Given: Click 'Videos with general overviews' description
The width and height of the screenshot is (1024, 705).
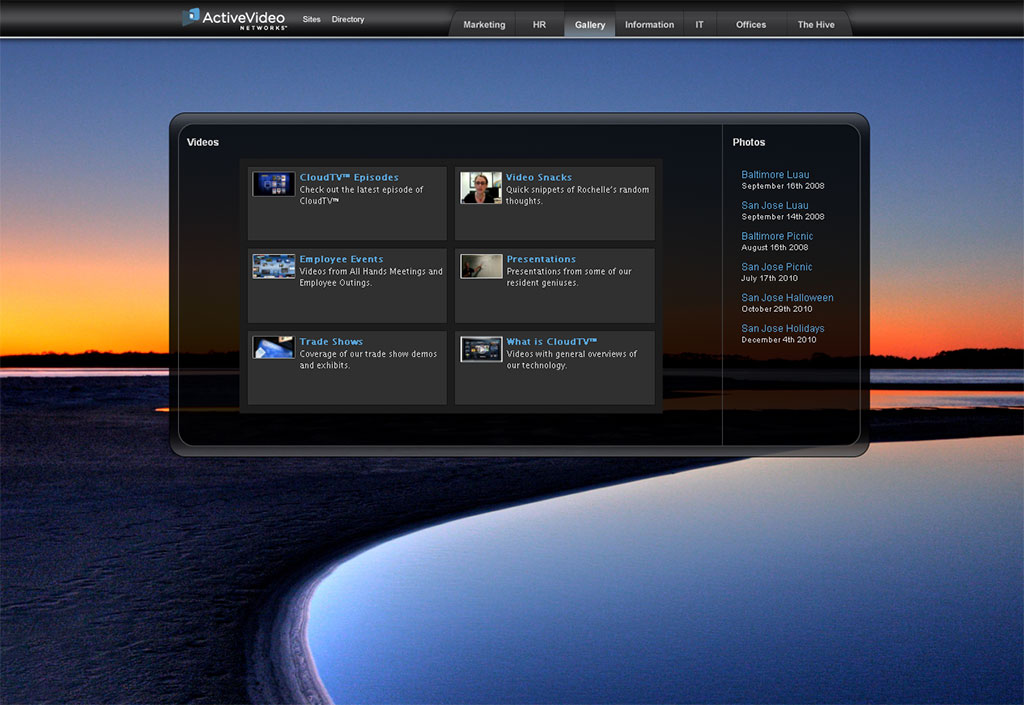Looking at the screenshot, I should coord(571,360).
